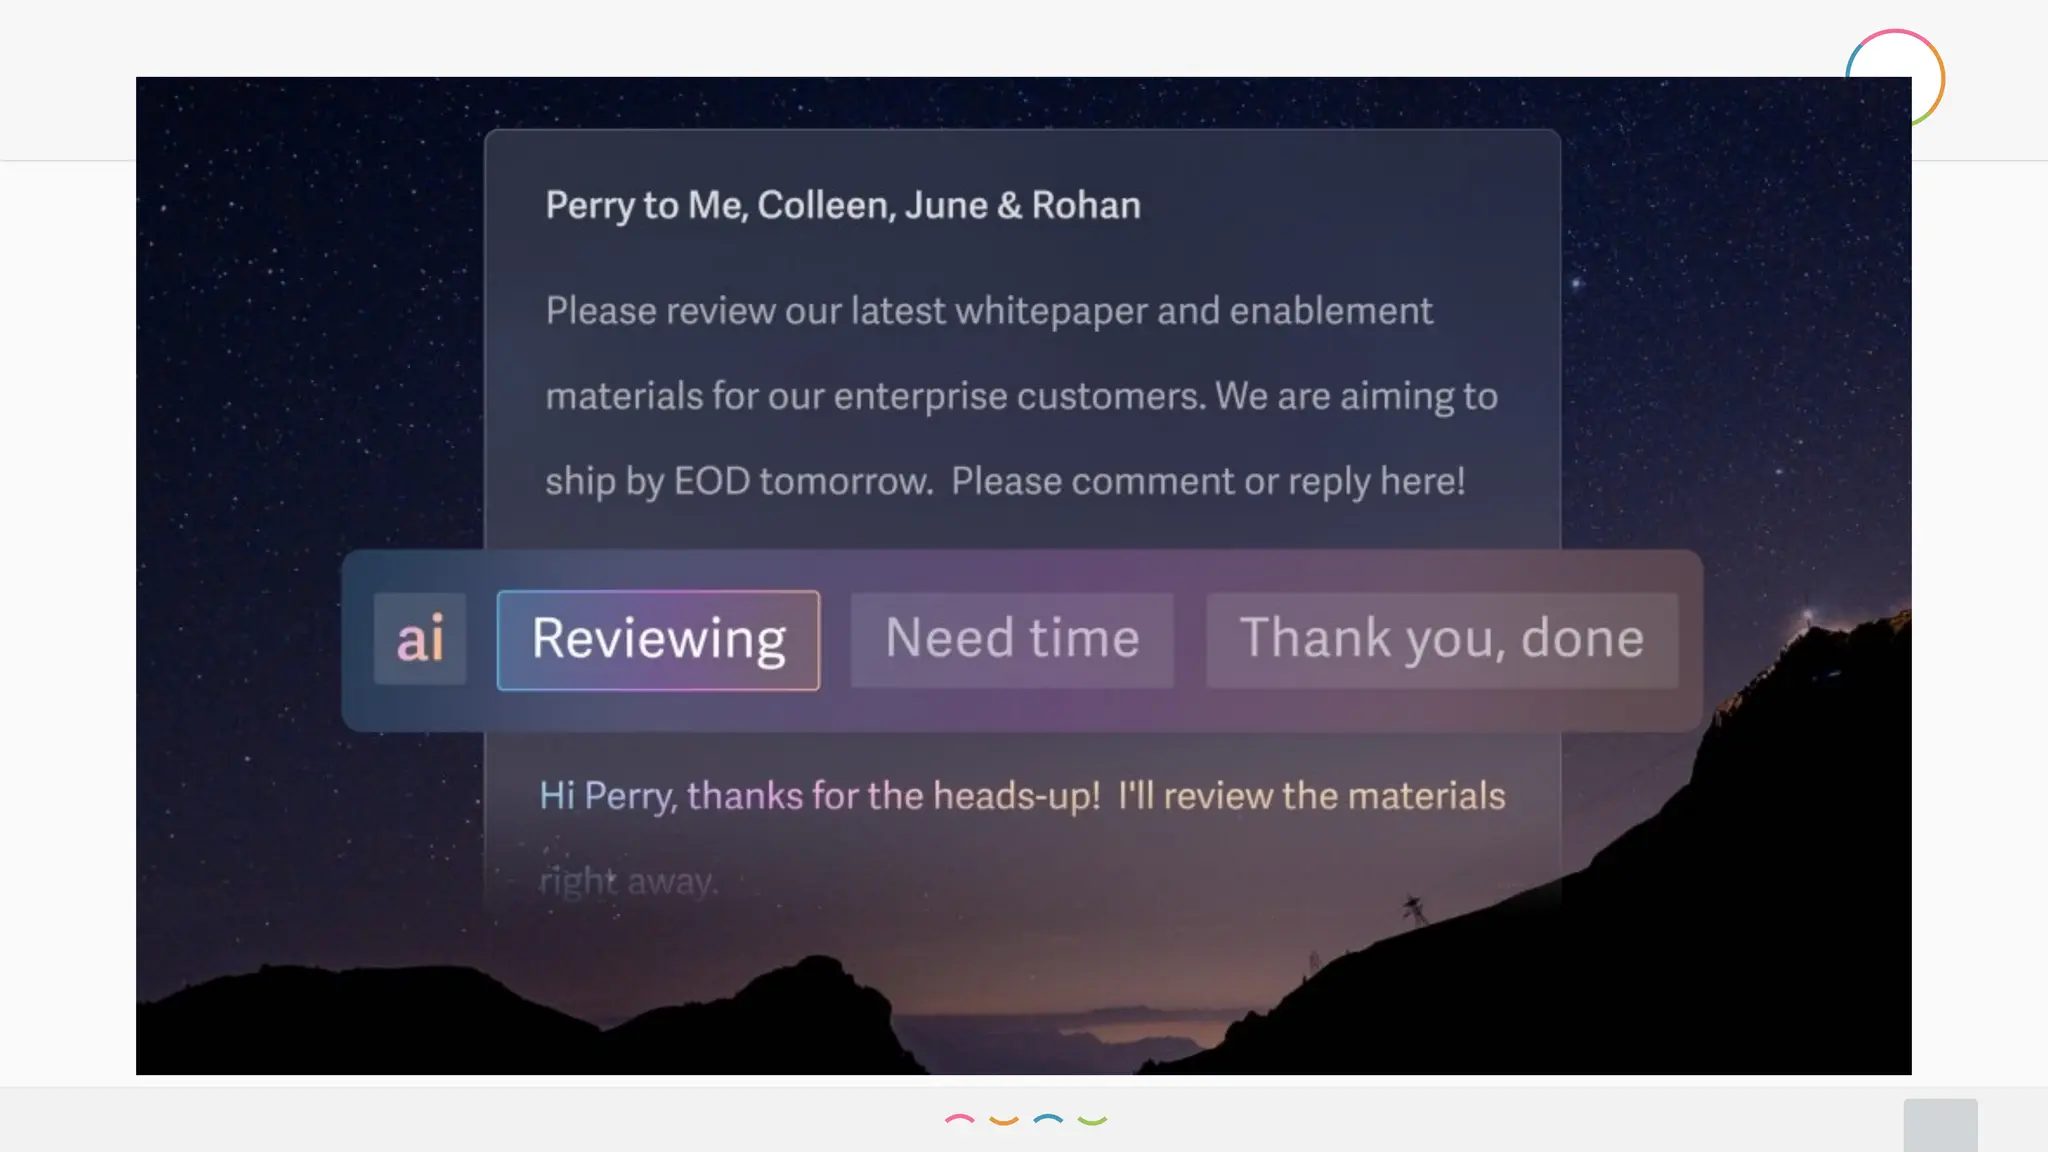Click the blue arc loading indicator
Screen dimensions: 2048x1152
(1048, 1120)
